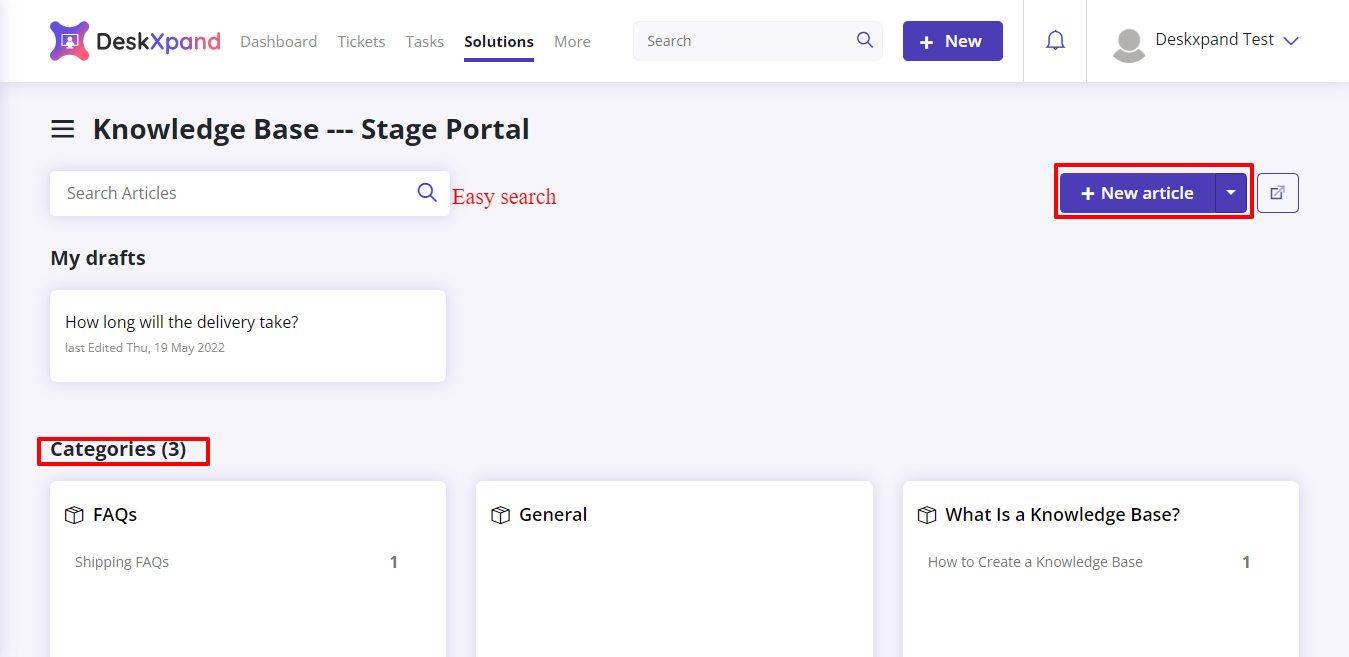Switch to the Dashboard section
This screenshot has width=1349, height=657.
tap(278, 41)
